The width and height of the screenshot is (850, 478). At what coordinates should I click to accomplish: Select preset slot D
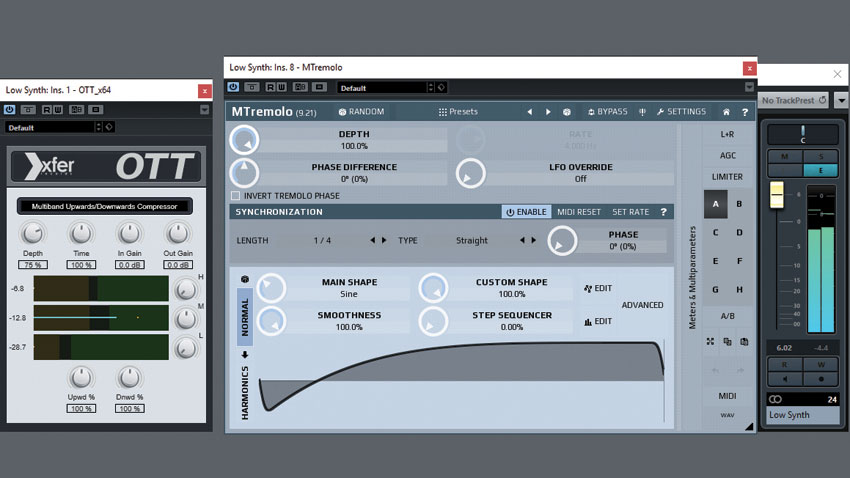click(739, 232)
